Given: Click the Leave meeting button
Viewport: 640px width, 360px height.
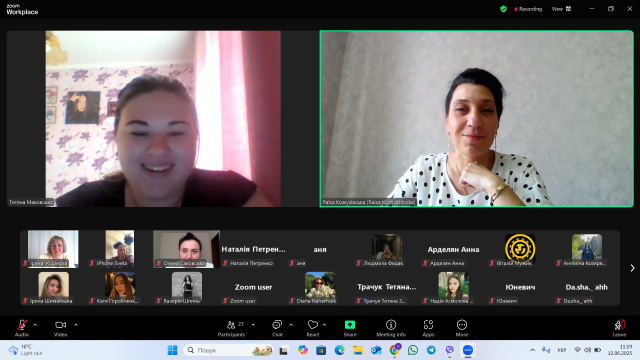Looking at the screenshot, I should pos(619,328).
